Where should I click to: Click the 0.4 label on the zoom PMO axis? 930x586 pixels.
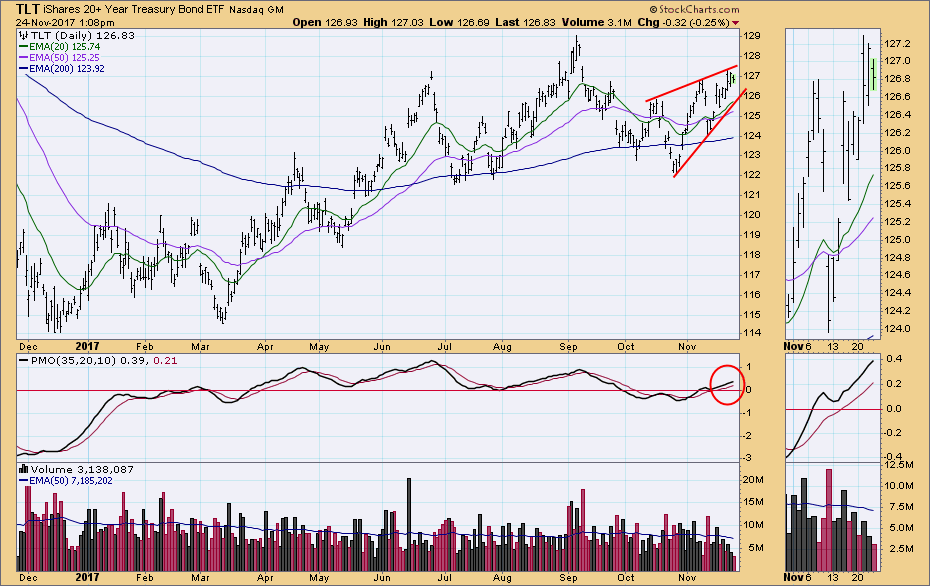point(895,359)
